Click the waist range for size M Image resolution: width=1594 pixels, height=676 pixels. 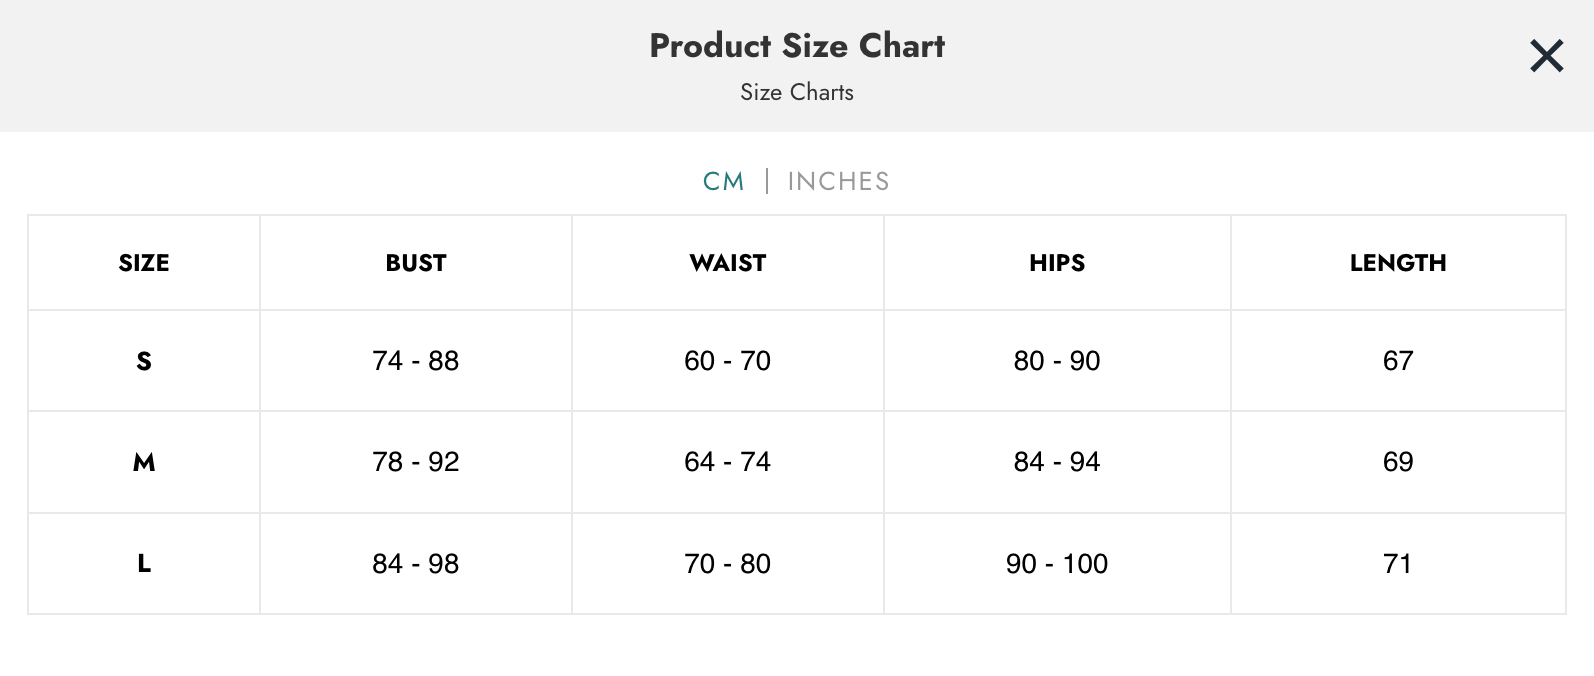tap(727, 462)
